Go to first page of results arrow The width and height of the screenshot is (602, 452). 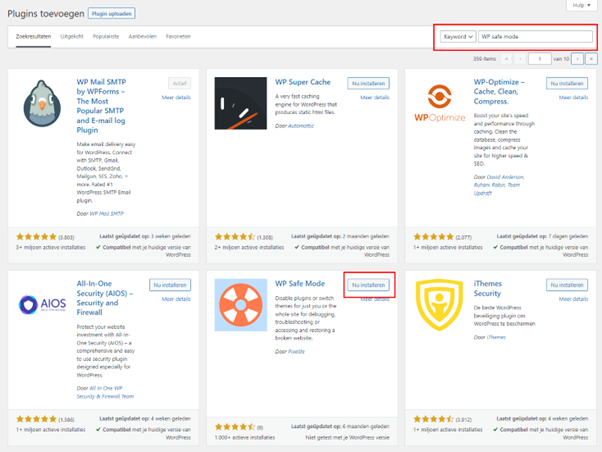(506, 59)
